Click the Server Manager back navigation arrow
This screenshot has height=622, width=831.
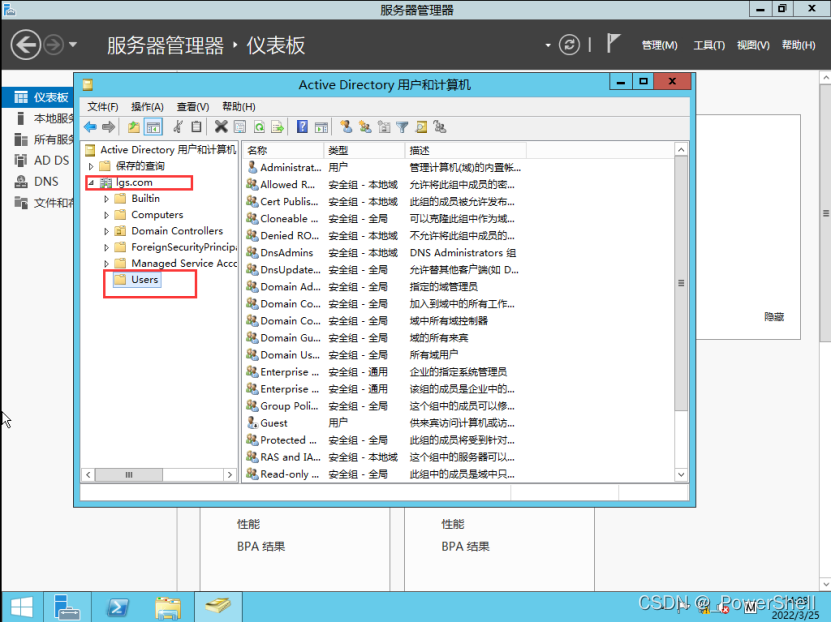[25, 45]
